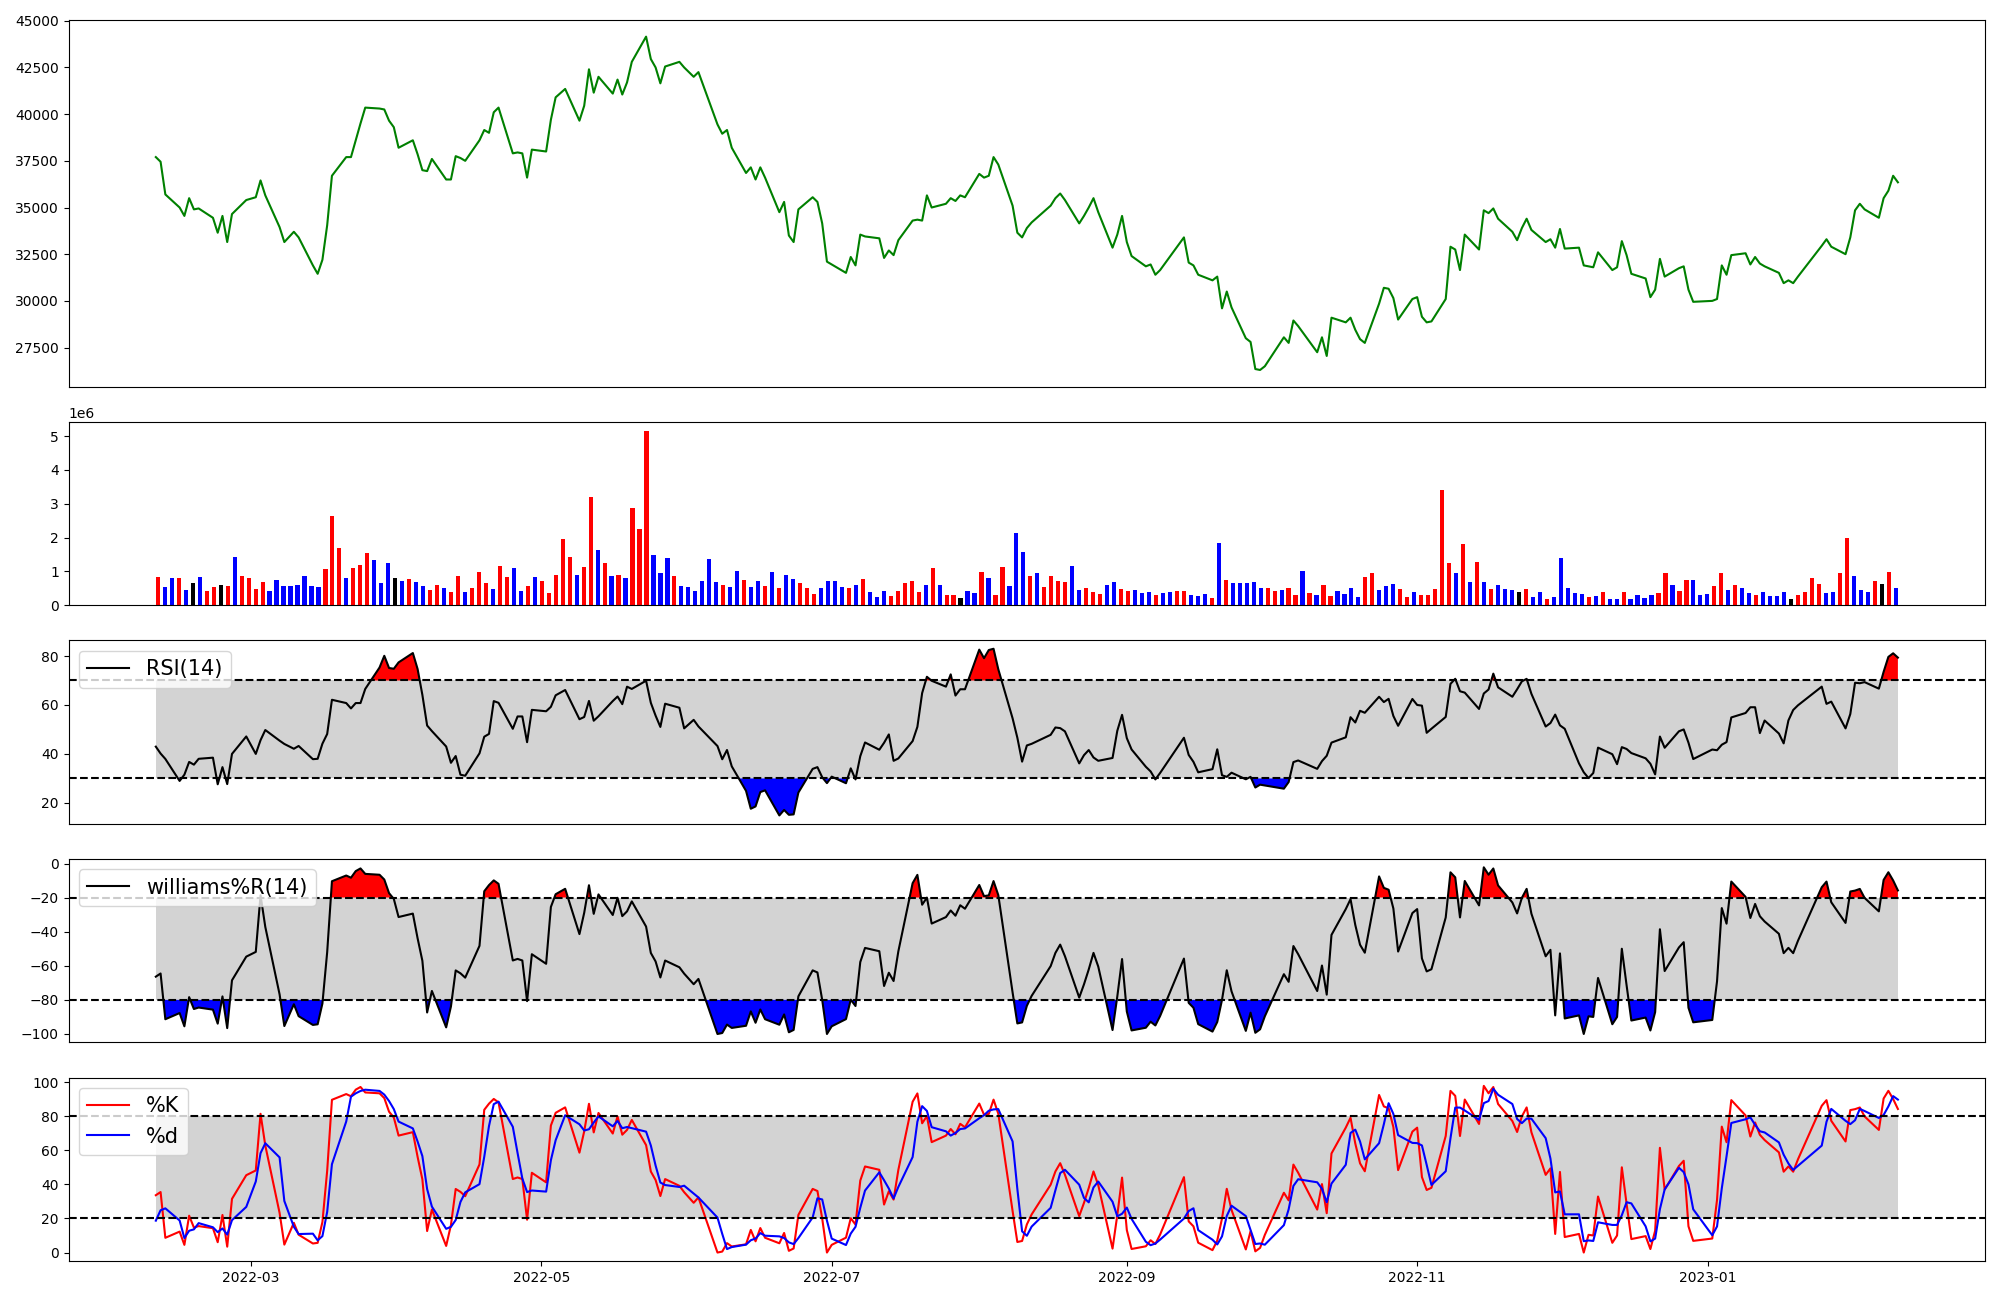The width and height of the screenshot is (2000, 1300).
Task: Click the %d legend entry text
Action: [162, 1135]
